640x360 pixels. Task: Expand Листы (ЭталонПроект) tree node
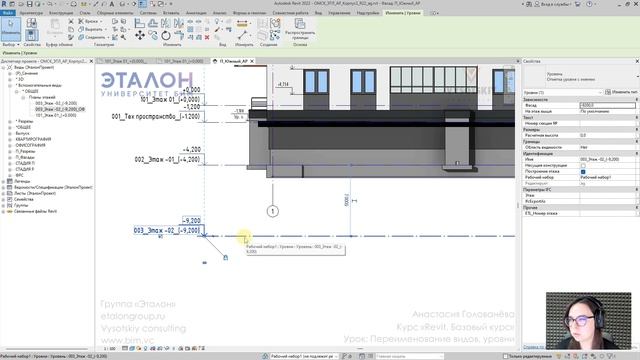[3, 193]
